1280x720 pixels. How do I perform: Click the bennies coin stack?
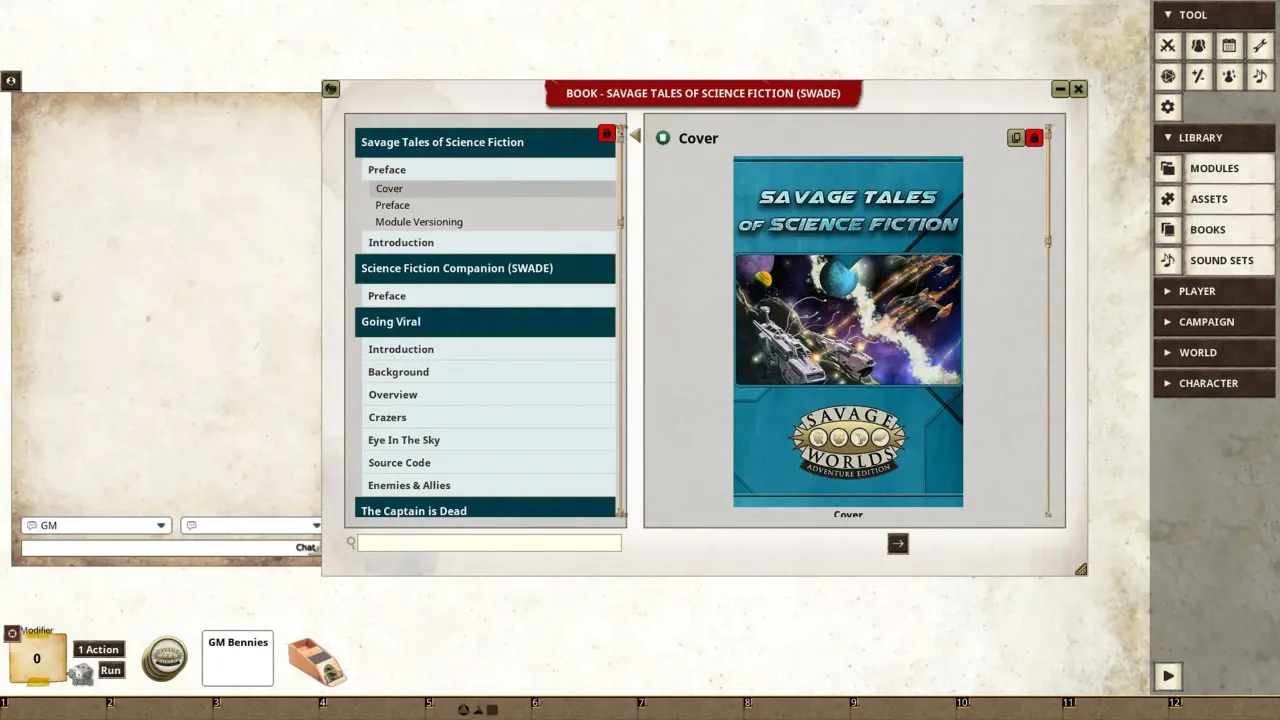164,660
